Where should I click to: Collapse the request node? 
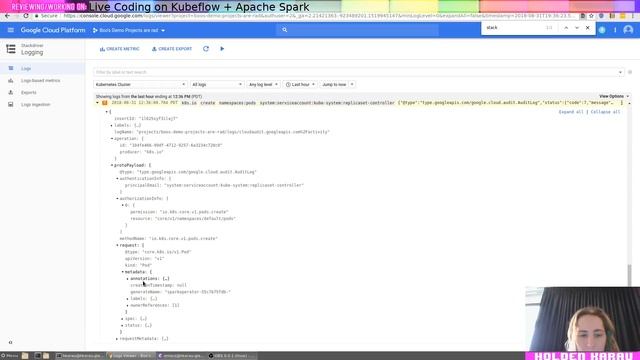point(117,245)
